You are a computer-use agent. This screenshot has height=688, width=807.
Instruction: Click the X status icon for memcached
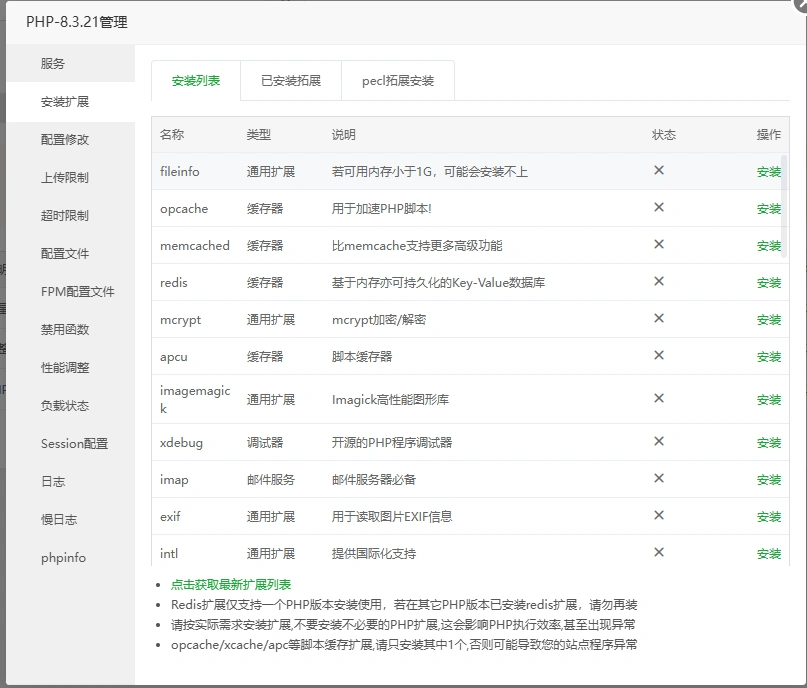coord(659,244)
